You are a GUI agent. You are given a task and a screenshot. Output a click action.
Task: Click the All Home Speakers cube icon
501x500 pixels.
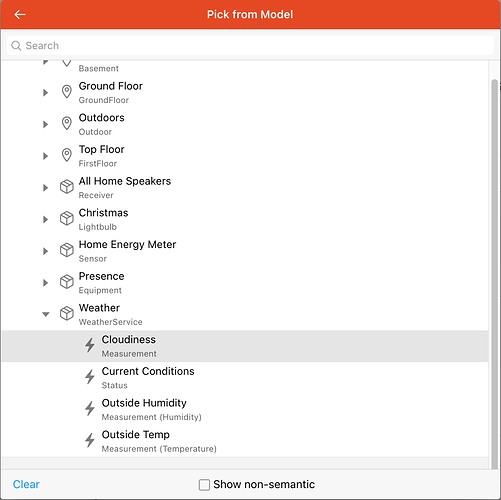pos(67,187)
